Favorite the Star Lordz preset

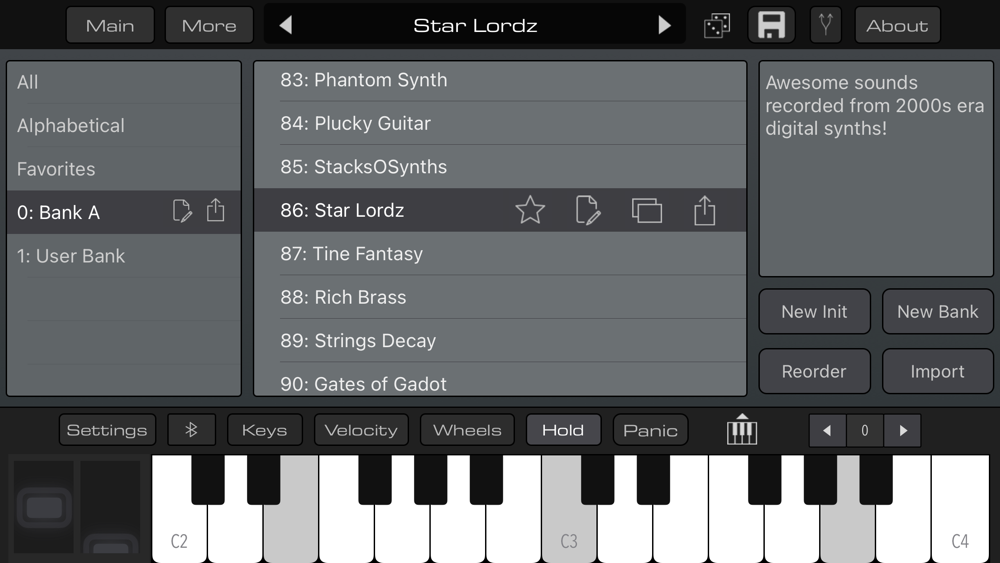pos(530,210)
